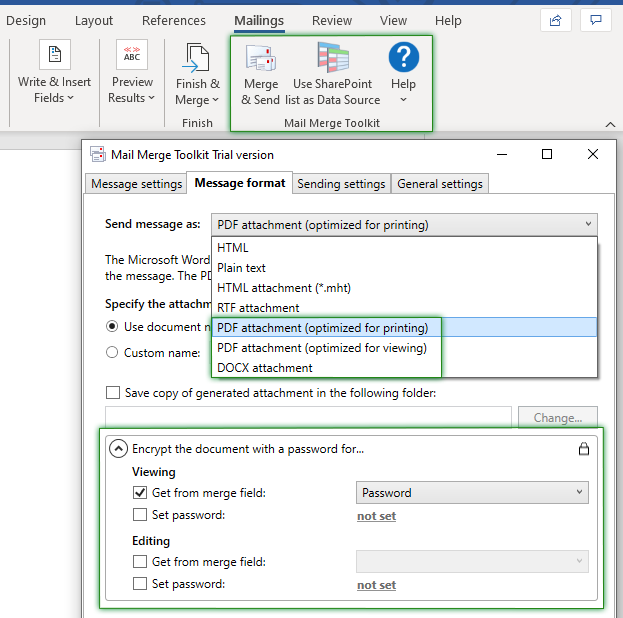Maximize the Mail Merge Toolkit dialog
The image size is (623, 618).
(547, 154)
